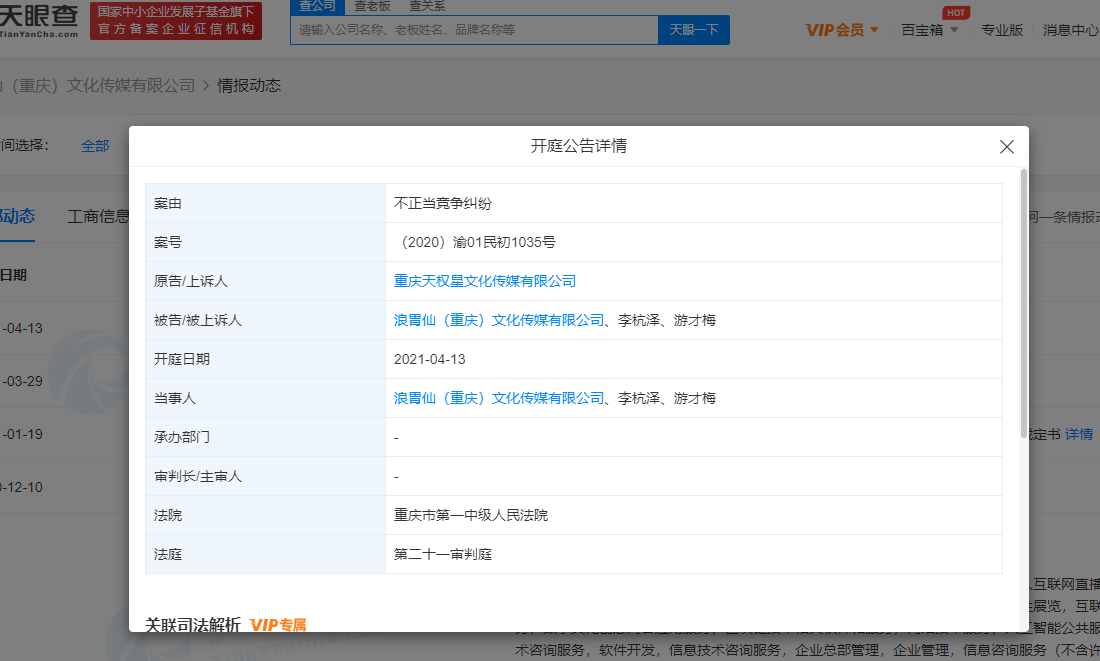Image resolution: width=1100 pixels, height=661 pixels.
Task: Switch to the 查关系 search tab
Action: [426, 6]
